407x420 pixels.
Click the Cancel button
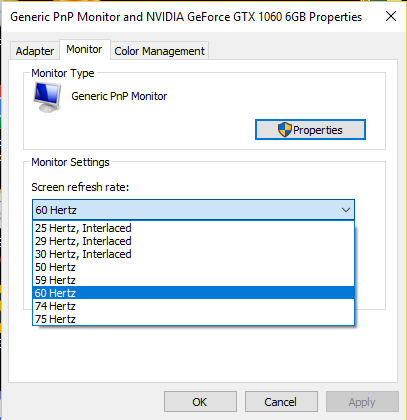tap(281, 402)
